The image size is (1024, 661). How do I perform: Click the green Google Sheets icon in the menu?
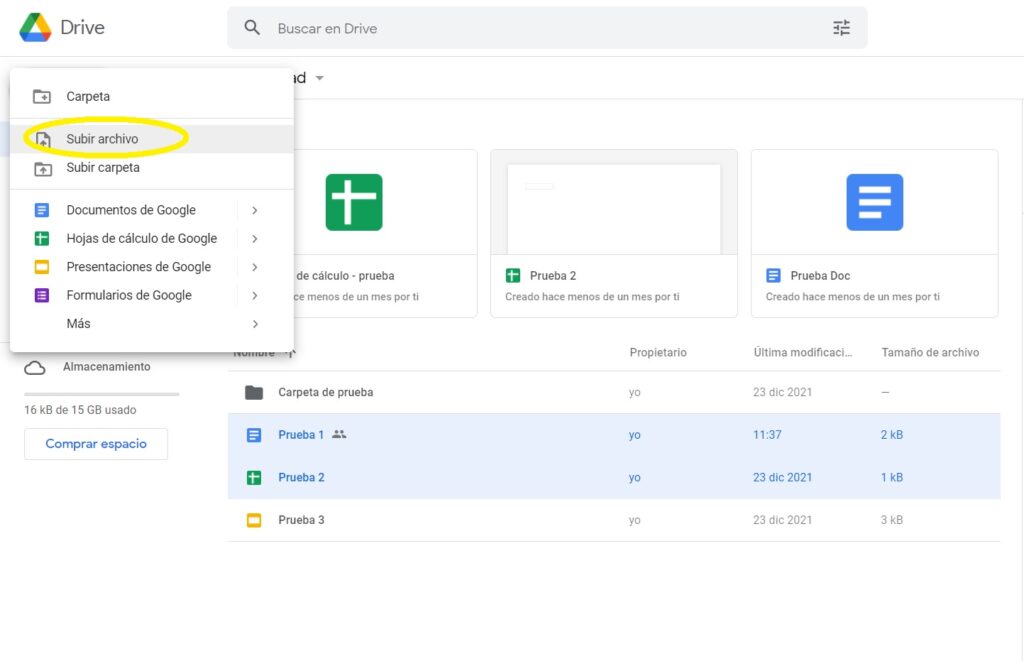42,238
